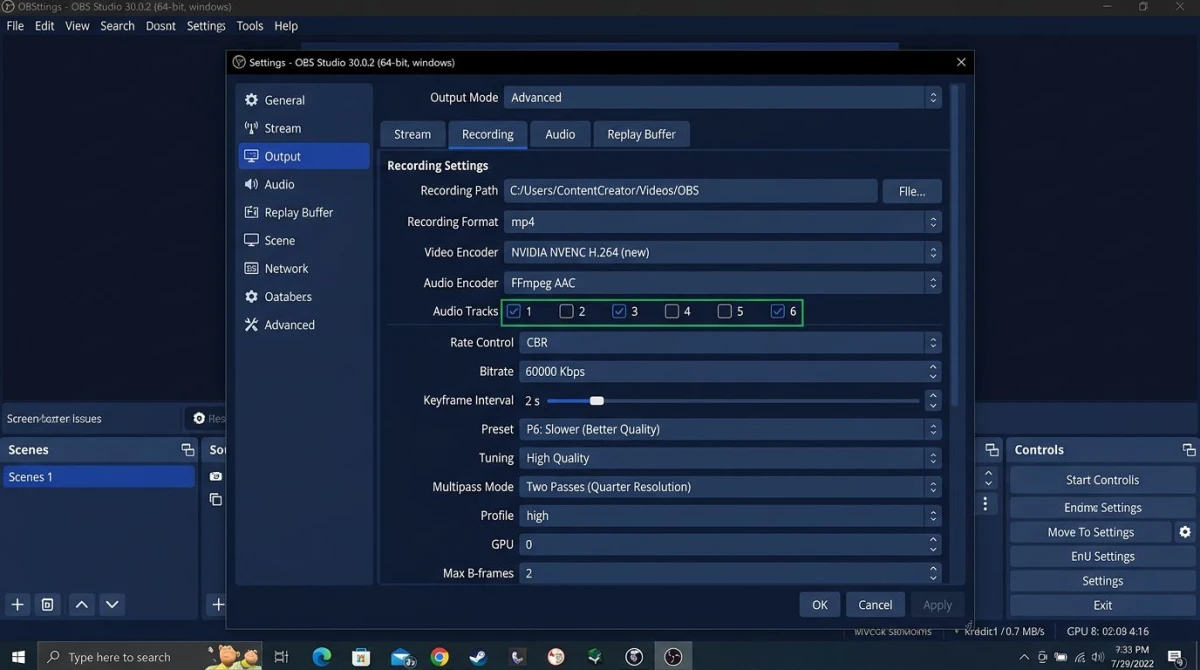Open the Oatabers settings section

pyautogui.click(x=304, y=296)
